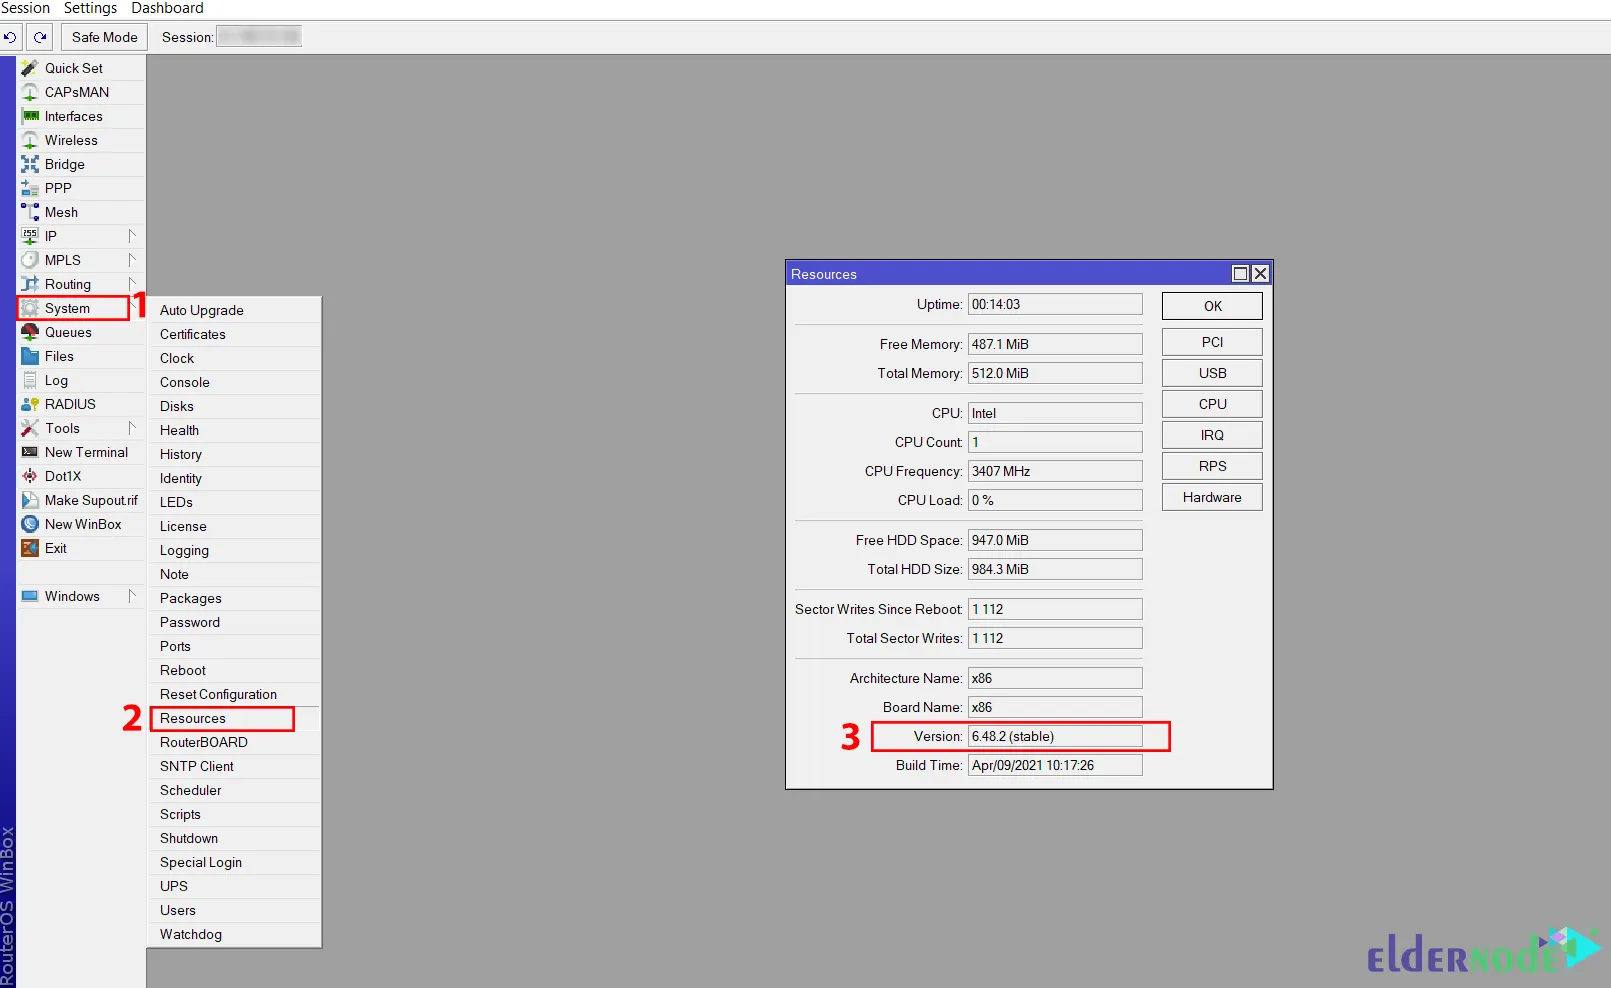This screenshot has height=988, width=1611.
Task: Open the Queues window
Action: pos(66,332)
